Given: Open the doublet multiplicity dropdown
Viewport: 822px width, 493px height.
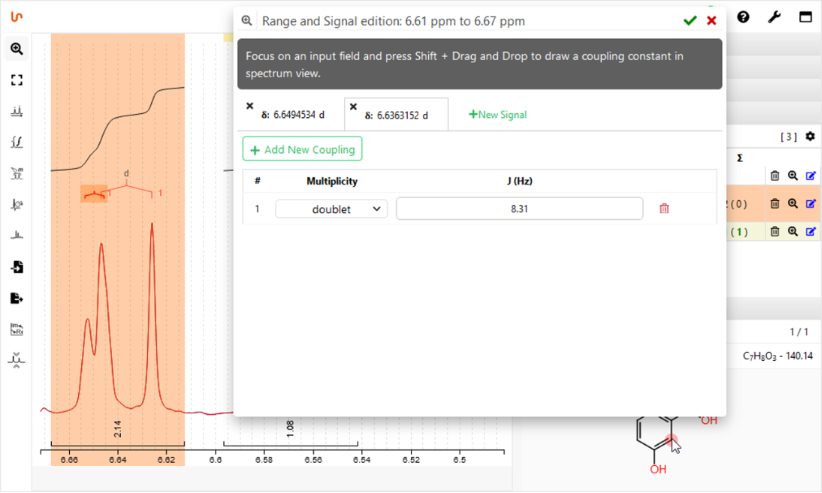Looking at the screenshot, I should (x=332, y=209).
